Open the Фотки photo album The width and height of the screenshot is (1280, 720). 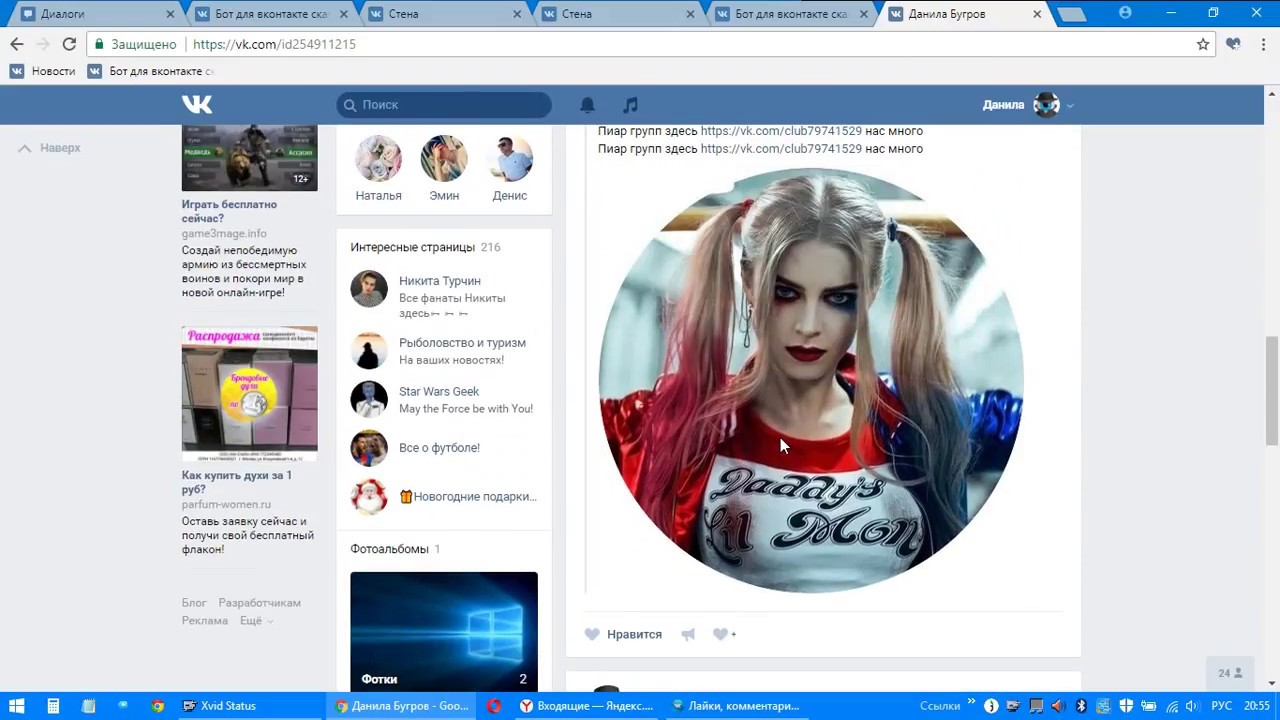(444, 632)
